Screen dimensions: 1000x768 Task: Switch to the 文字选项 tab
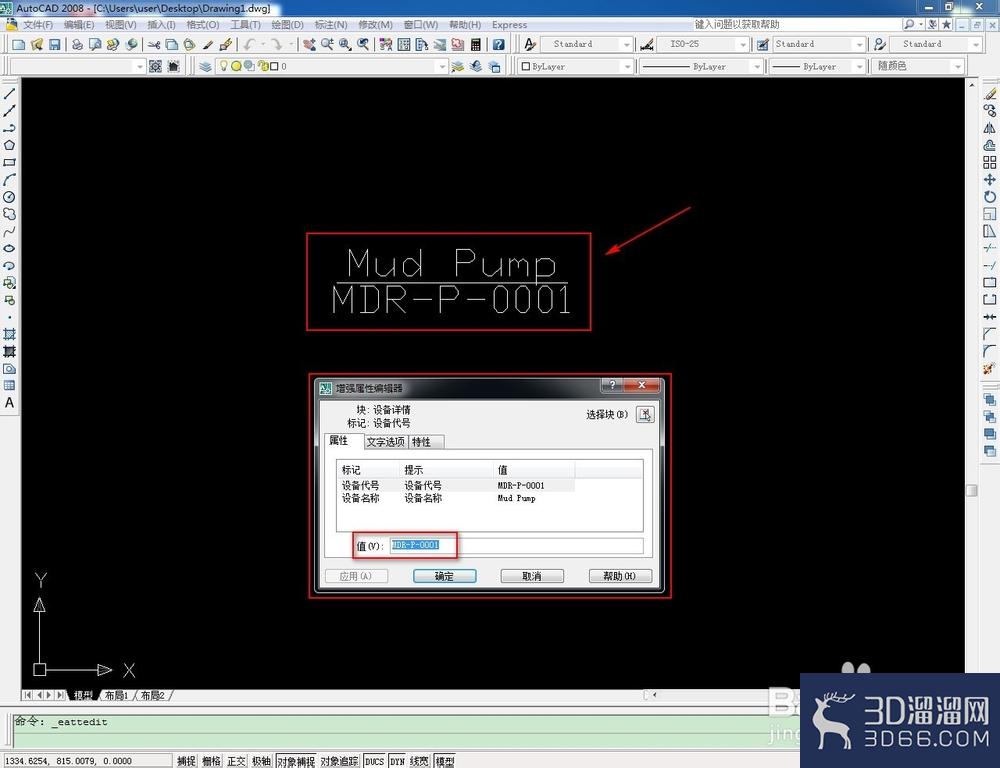[x=385, y=441]
